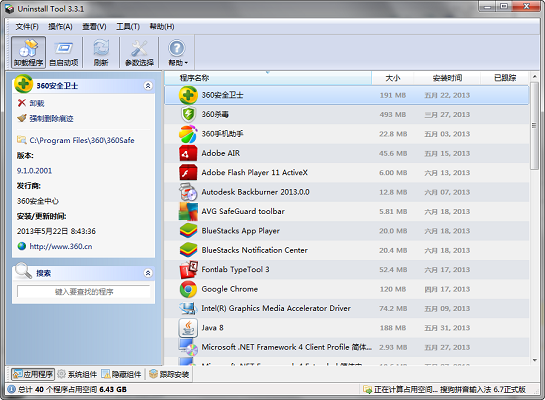The width and height of the screenshot is (545, 400).
Task: Click the 493 MB size value
Action: point(393,114)
